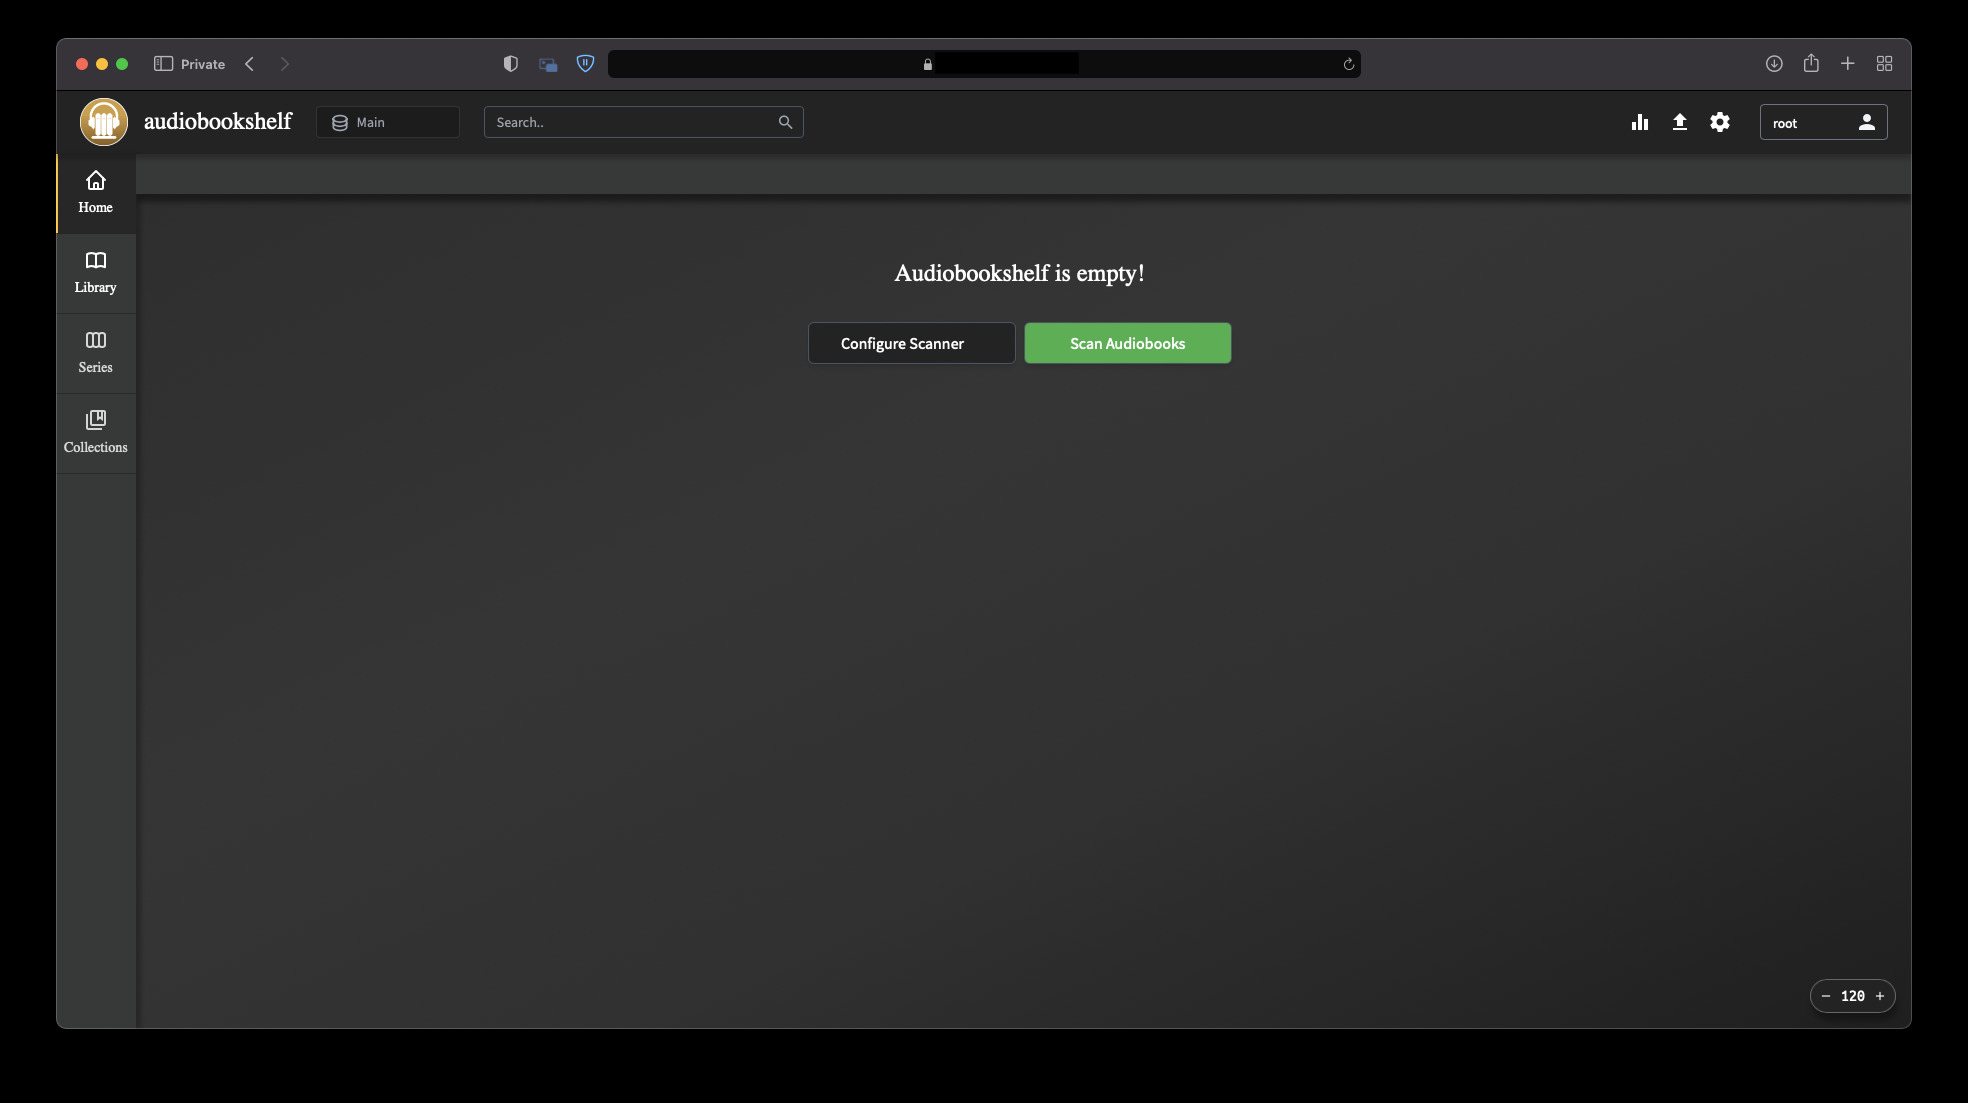
Task: Open settings gear icon in header
Action: click(x=1720, y=122)
